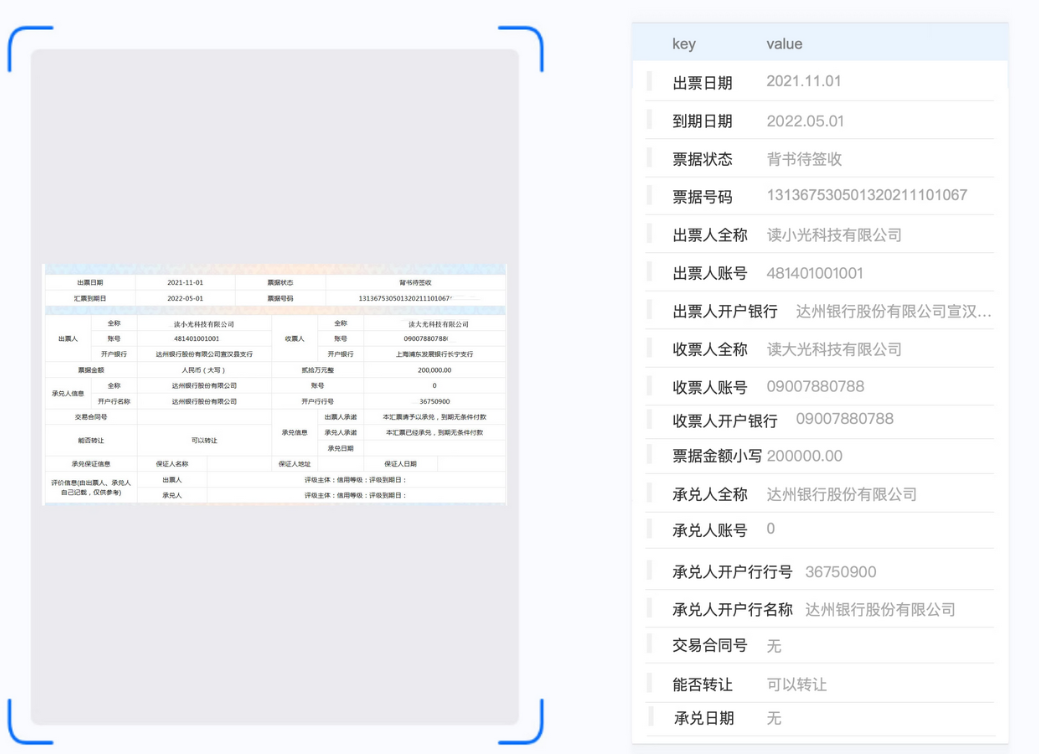This screenshot has height=754, width=1039.
Task: Select the 票据金额小写 value 200000.00
Action: click(x=804, y=456)
